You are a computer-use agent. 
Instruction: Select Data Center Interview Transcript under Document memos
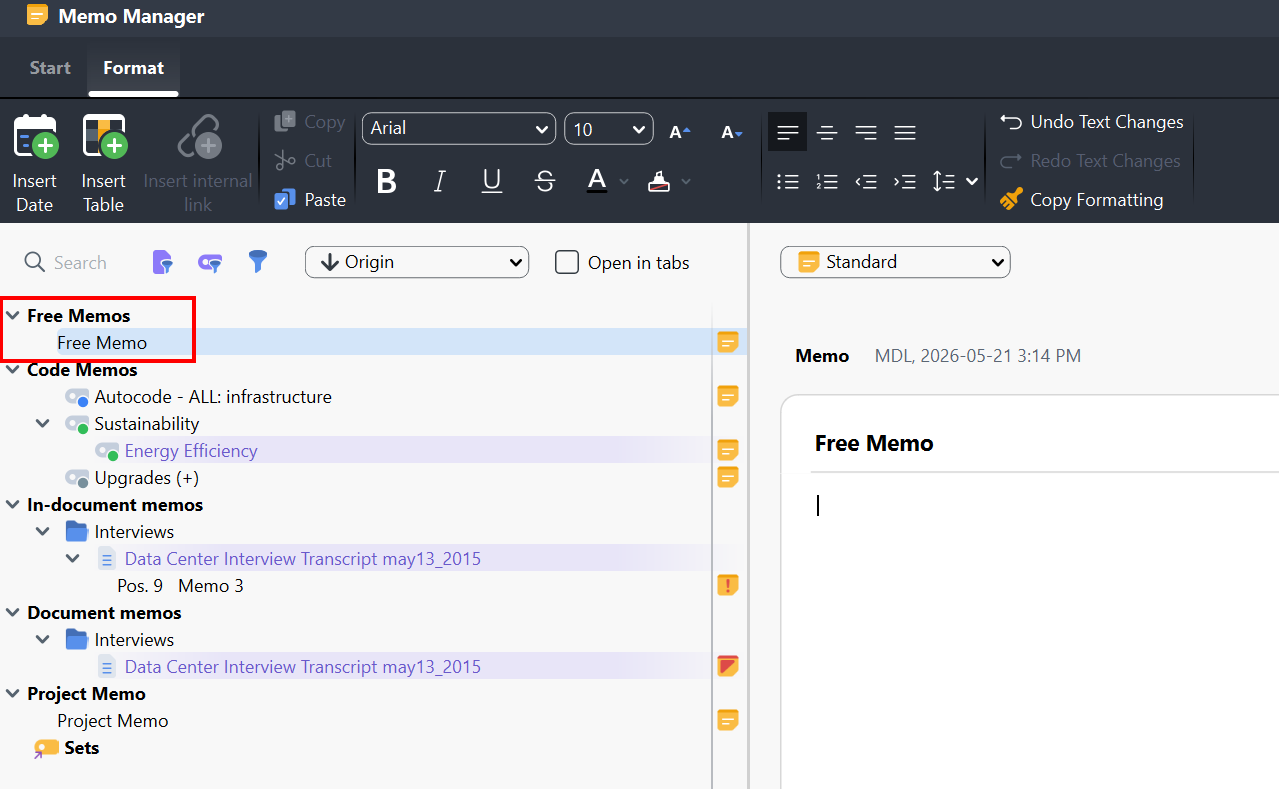pyautogui.click(x=302, y=667)
